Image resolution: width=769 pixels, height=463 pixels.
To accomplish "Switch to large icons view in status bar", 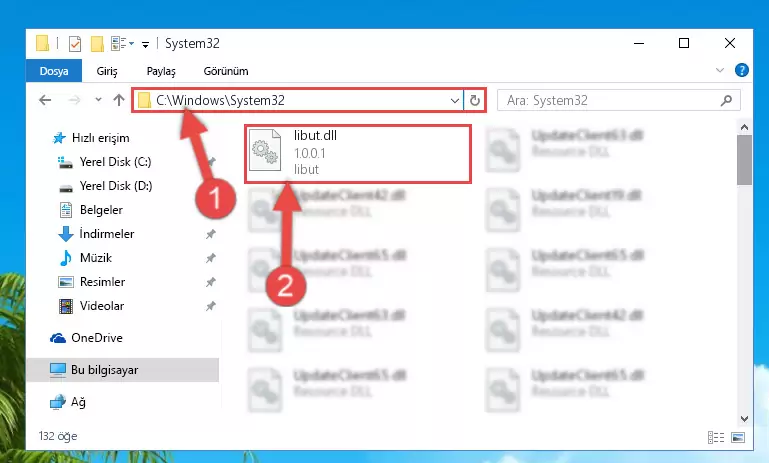I will click(x=738, y=437).
